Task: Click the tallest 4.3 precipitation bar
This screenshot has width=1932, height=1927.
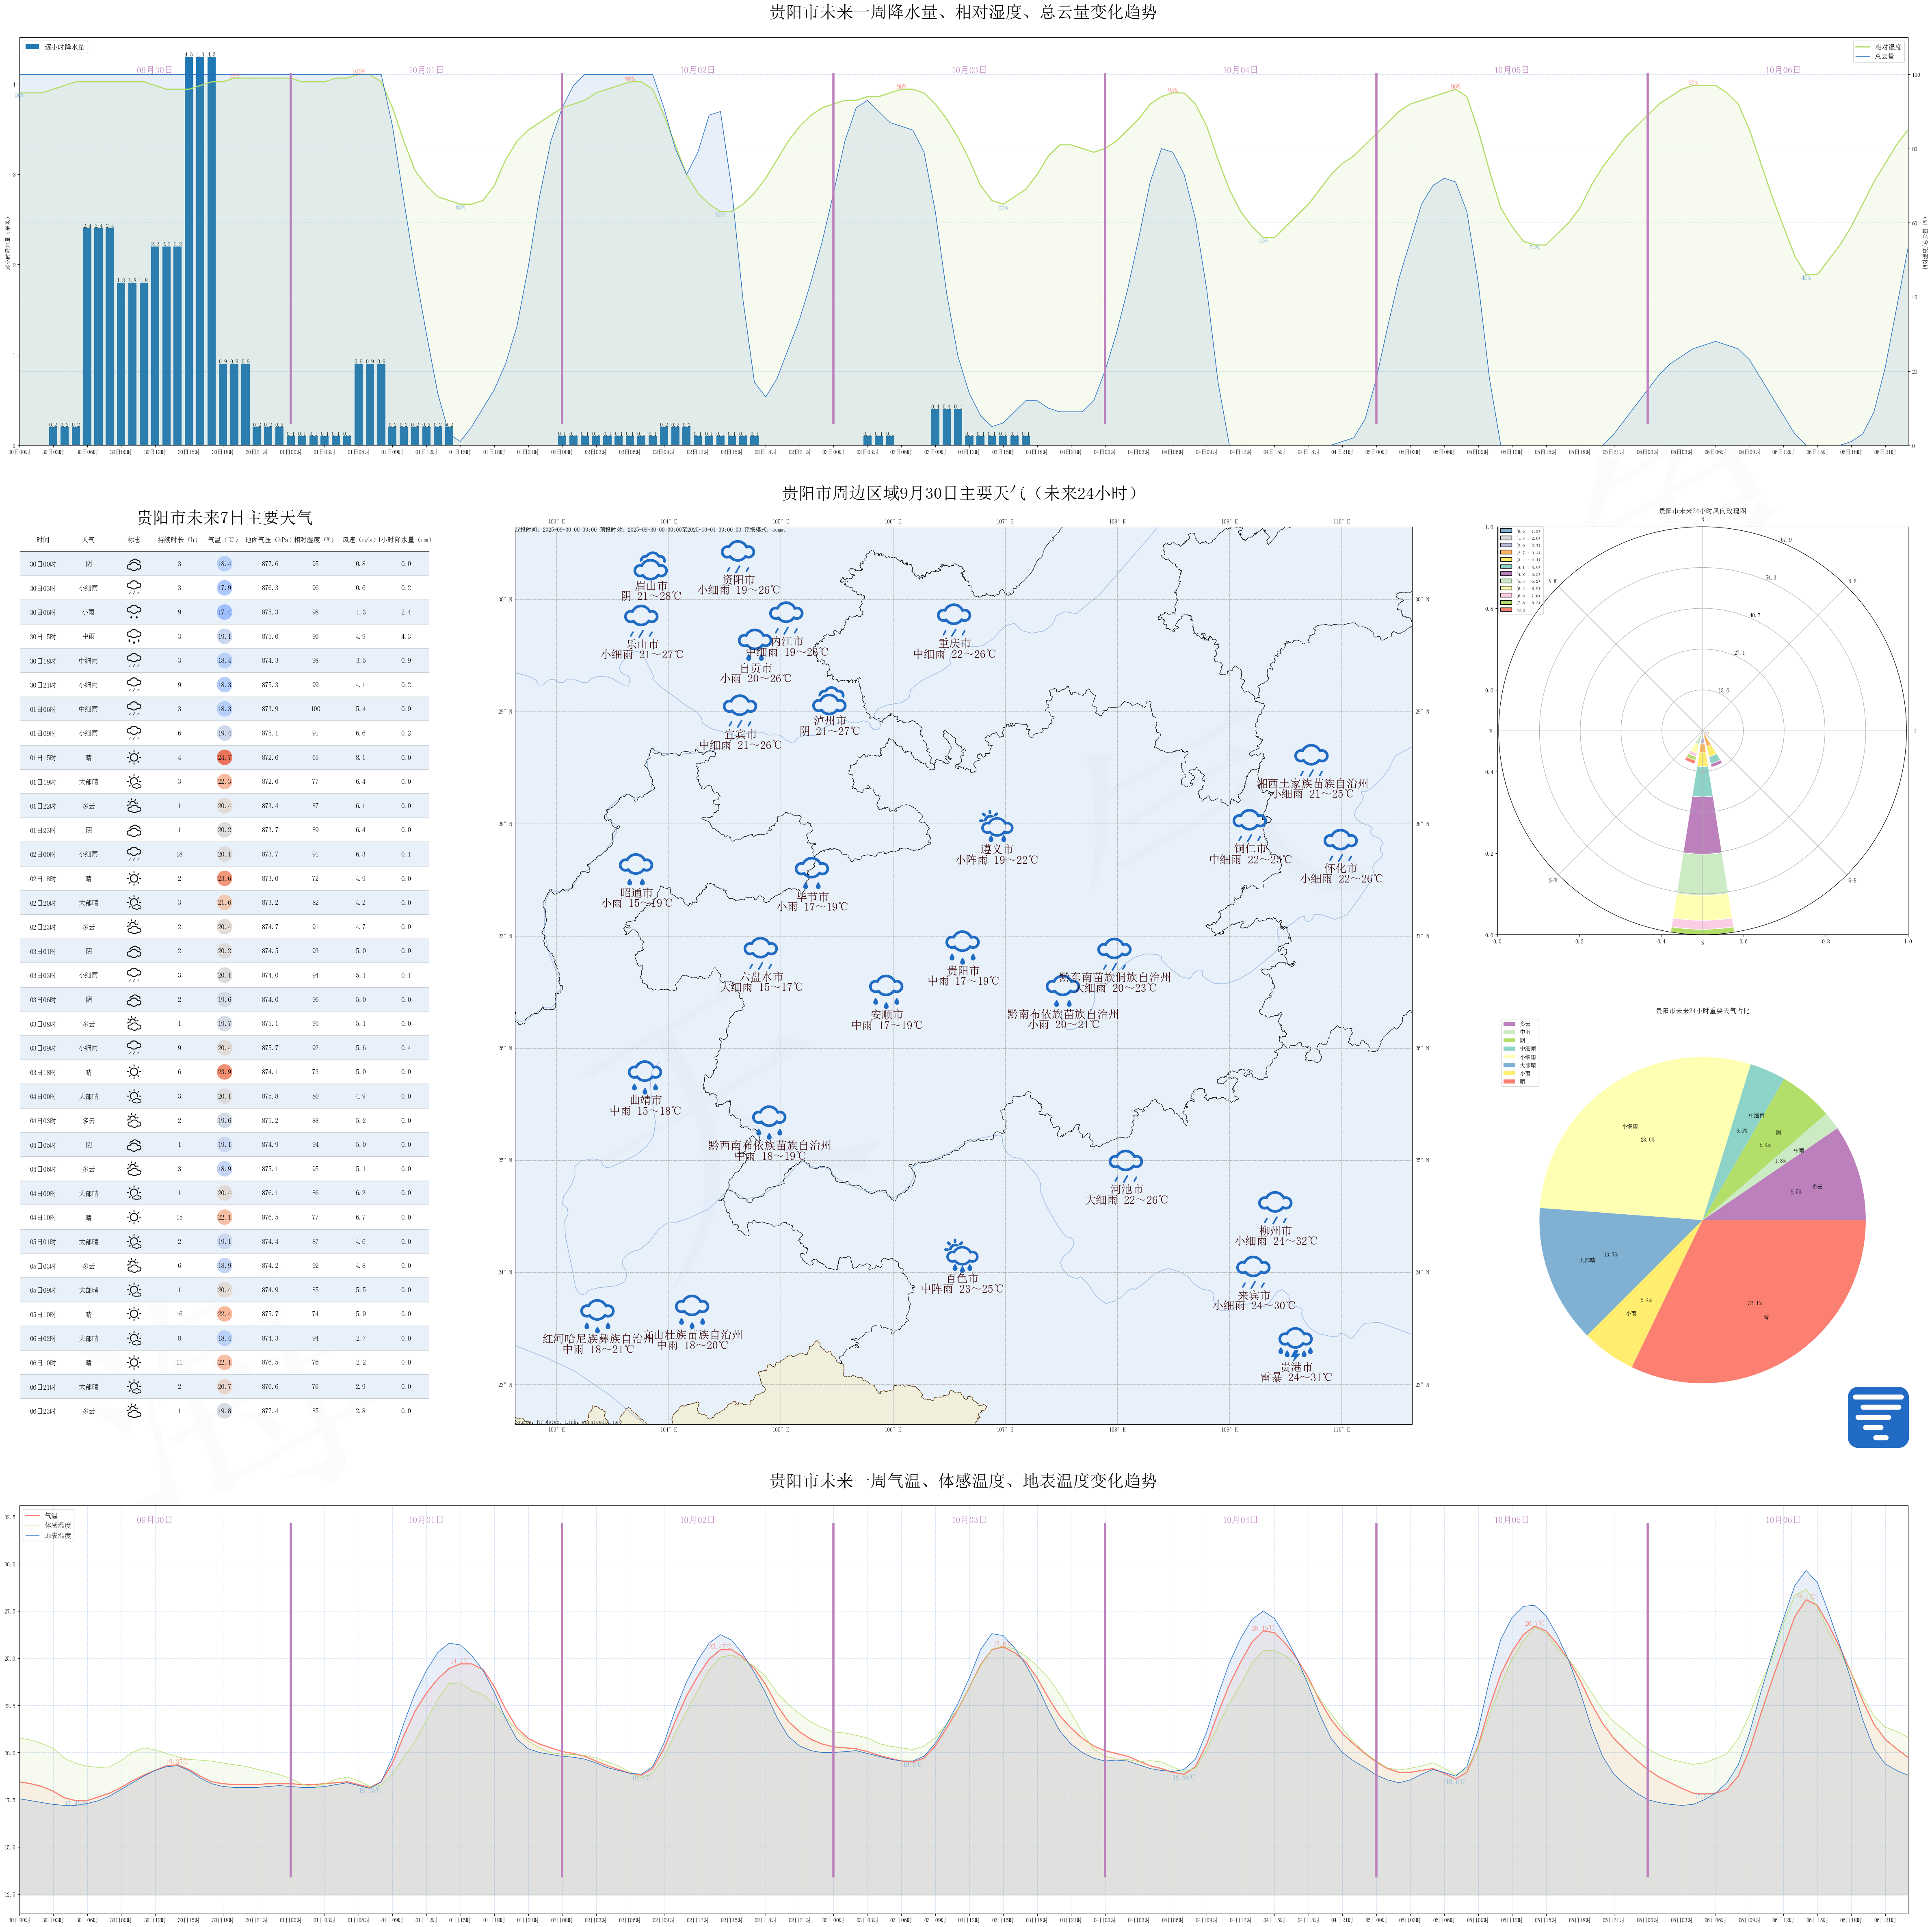Action: tap(200, 251)
